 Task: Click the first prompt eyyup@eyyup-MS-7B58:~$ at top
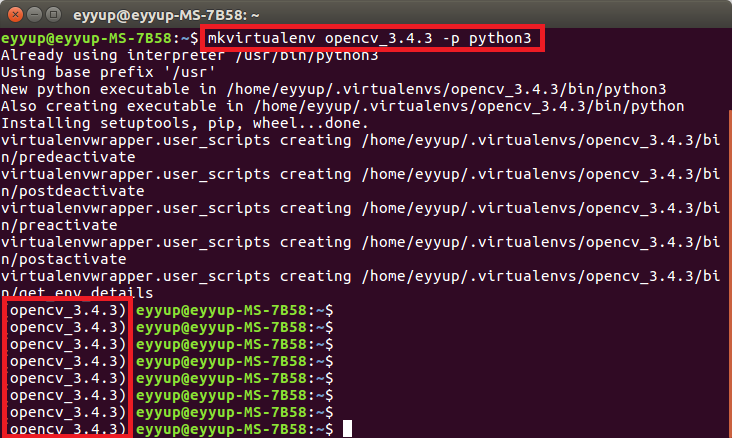pyautogui.click(x=100, y=38)
